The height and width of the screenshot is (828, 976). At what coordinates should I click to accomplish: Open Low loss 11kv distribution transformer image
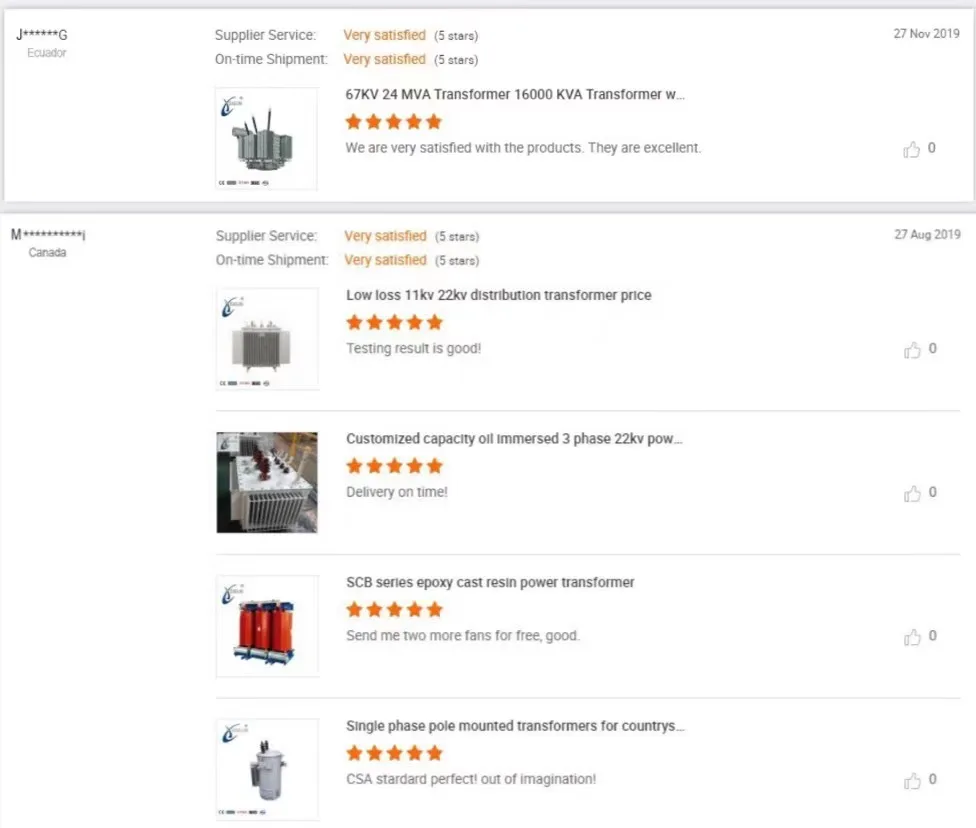267,339
